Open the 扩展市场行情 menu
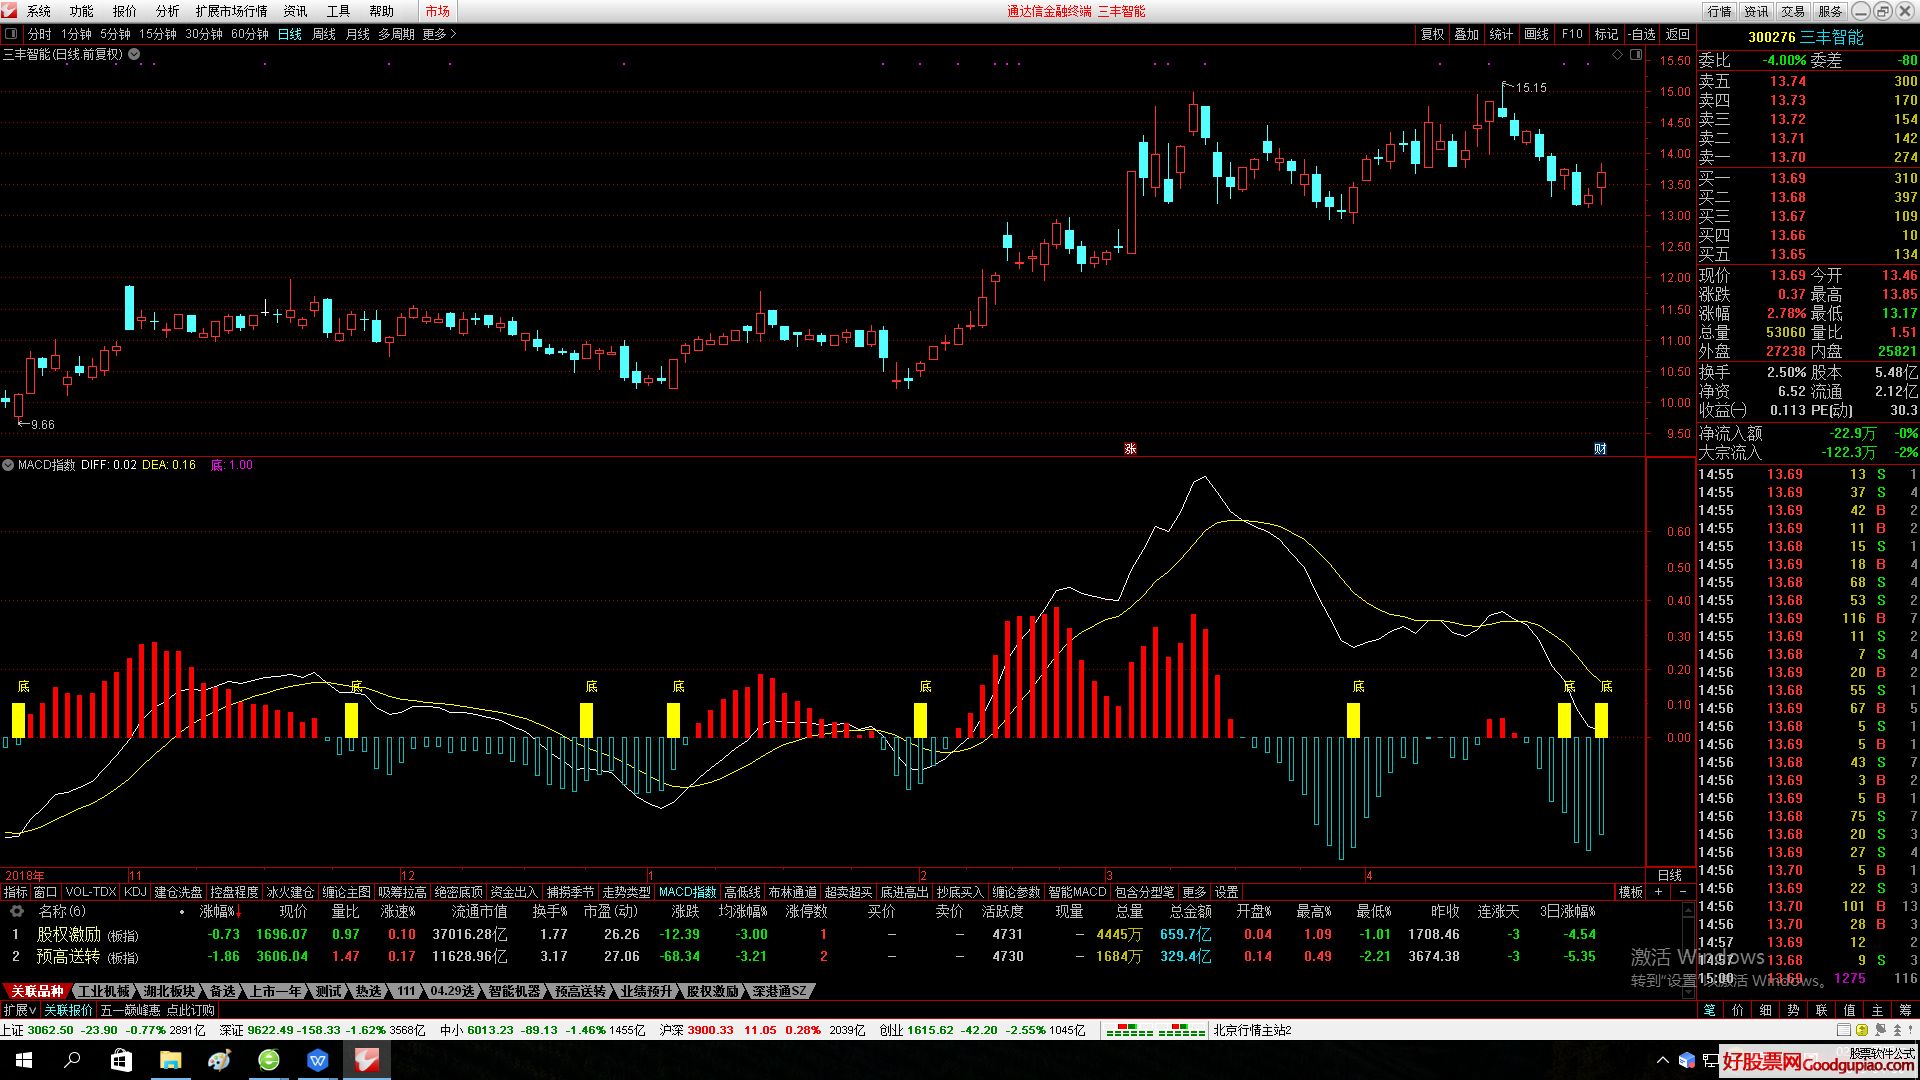Viewport: 1920px width, 1080px height. (232, 11)
